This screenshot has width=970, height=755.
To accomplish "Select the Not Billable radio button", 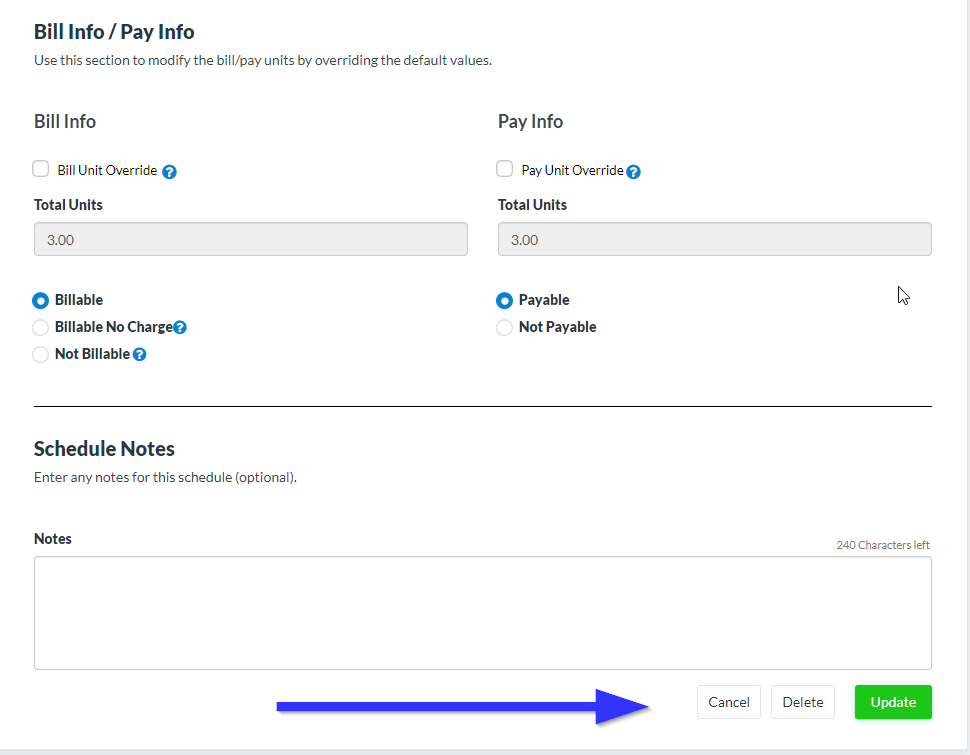I will [x=41, y=354].
